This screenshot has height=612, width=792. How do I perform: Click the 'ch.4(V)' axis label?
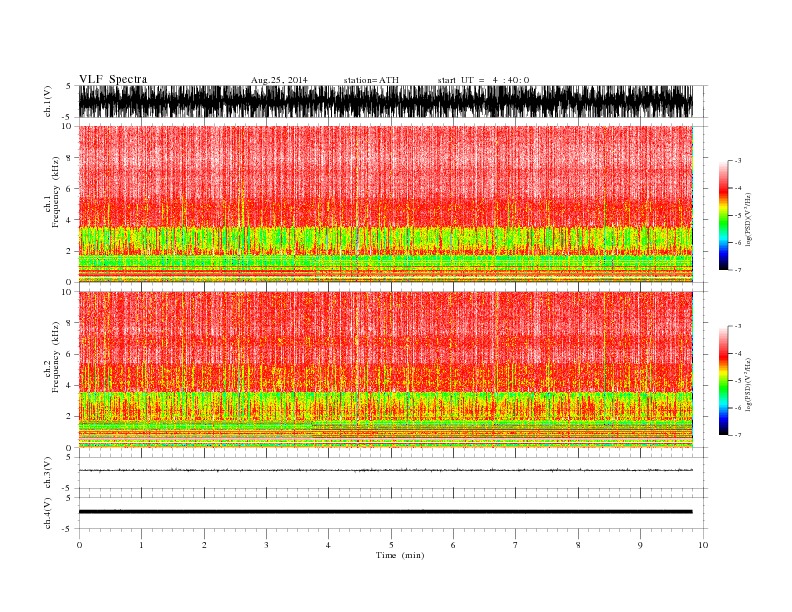point(48,513)
